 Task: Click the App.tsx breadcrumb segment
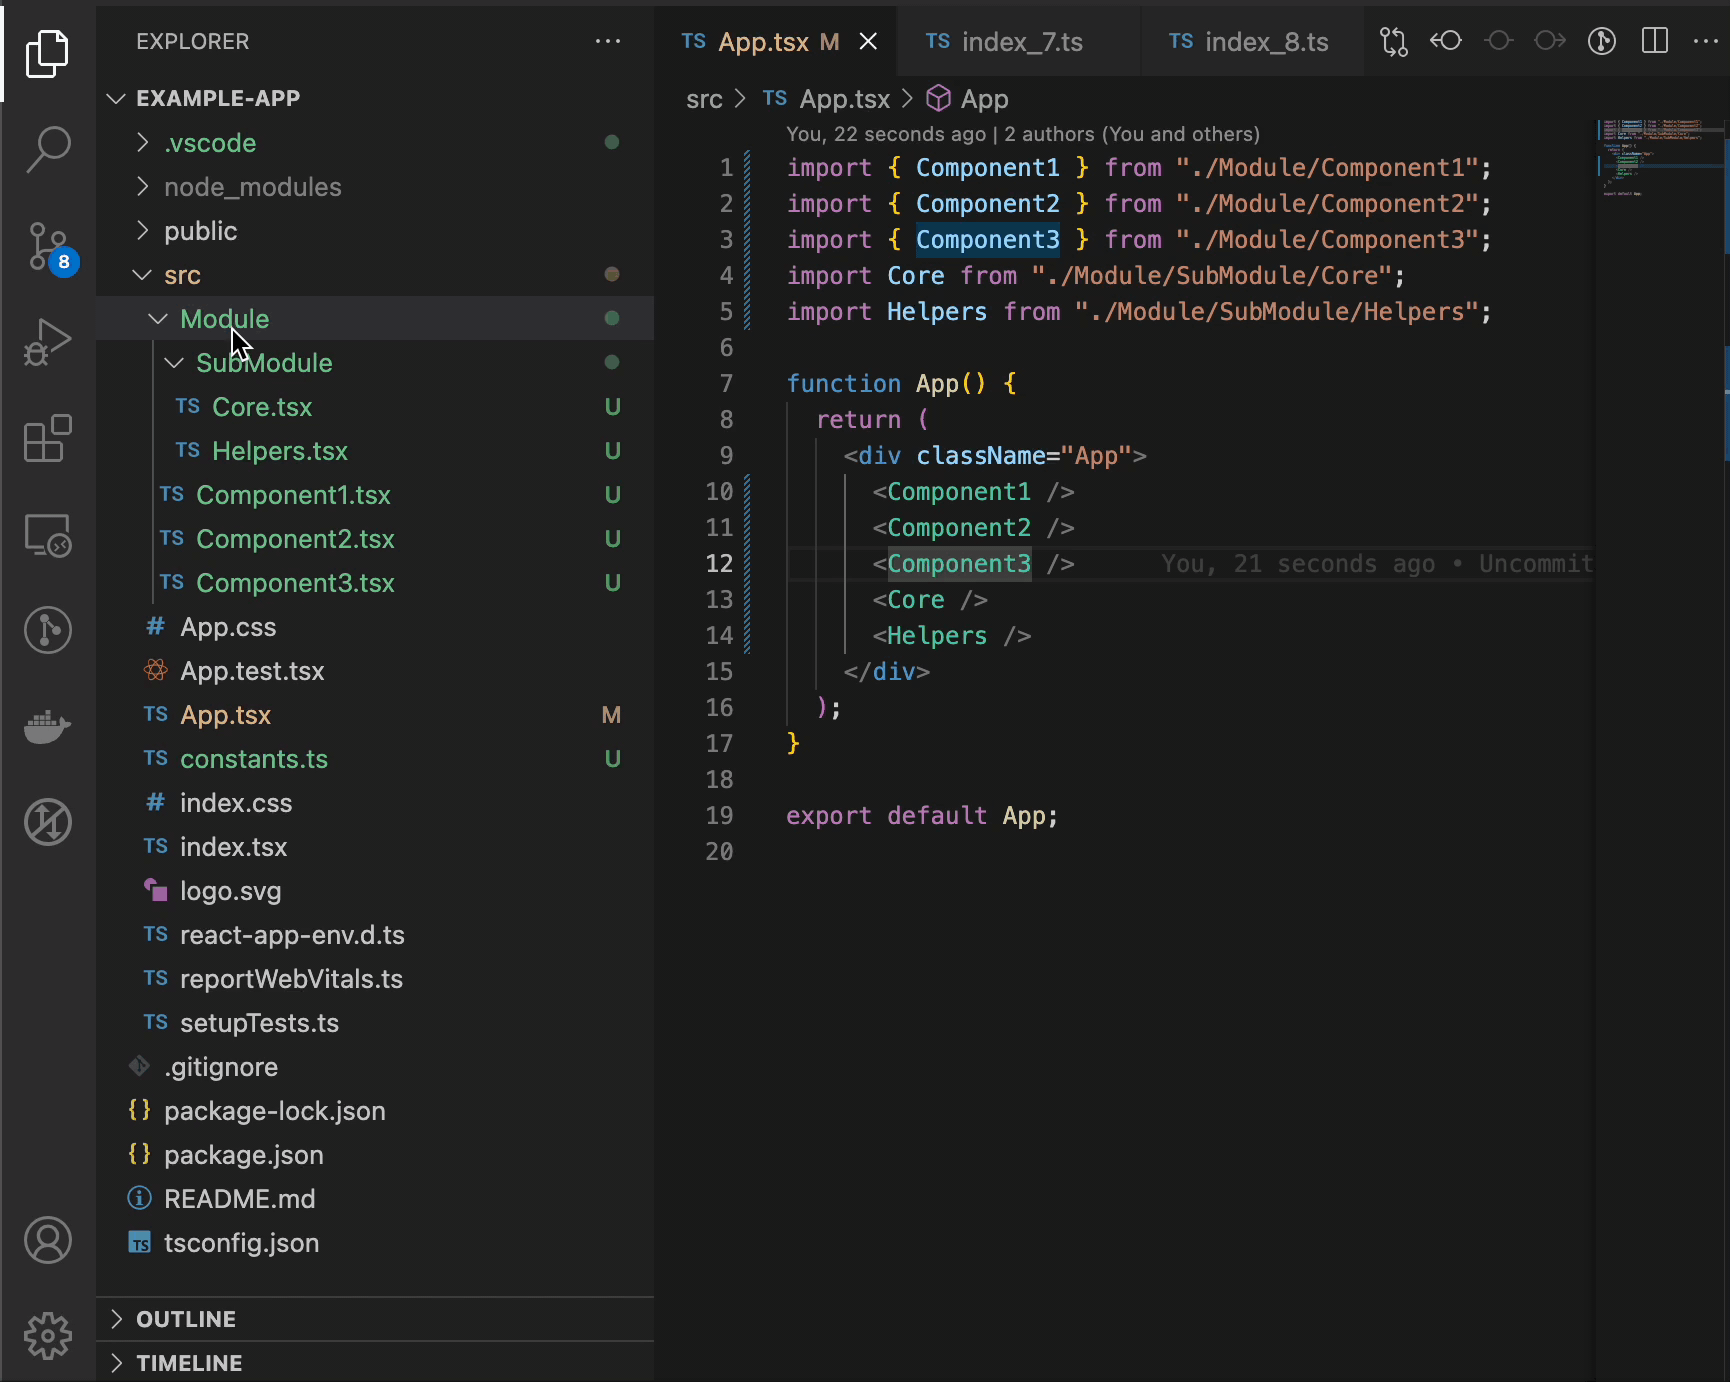pos(826,99)
